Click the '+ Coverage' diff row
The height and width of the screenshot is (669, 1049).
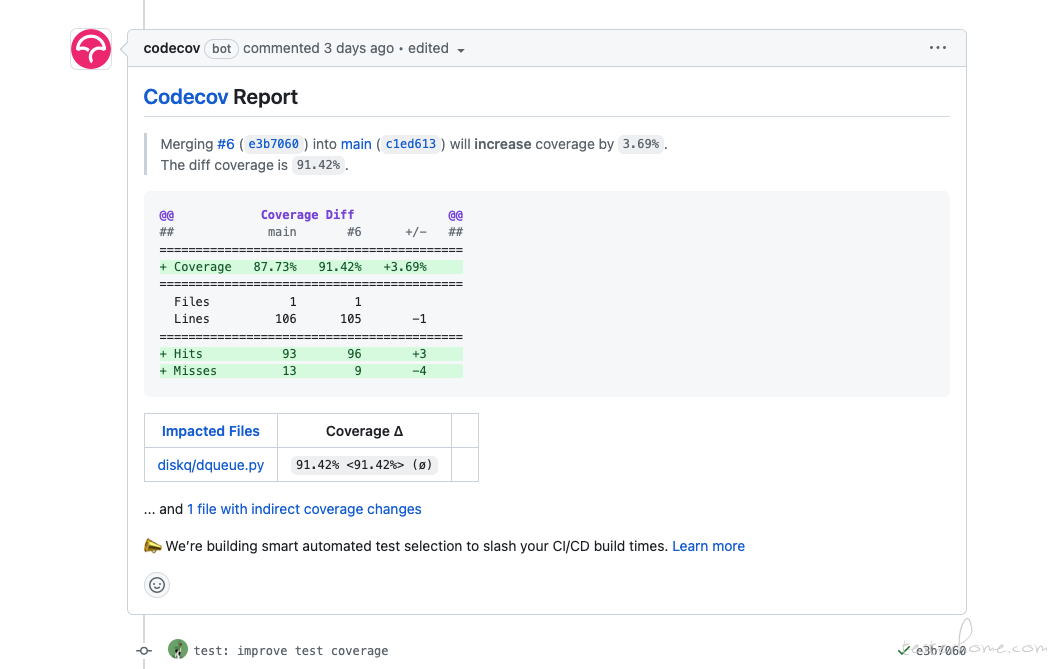(x=311, y=267)
